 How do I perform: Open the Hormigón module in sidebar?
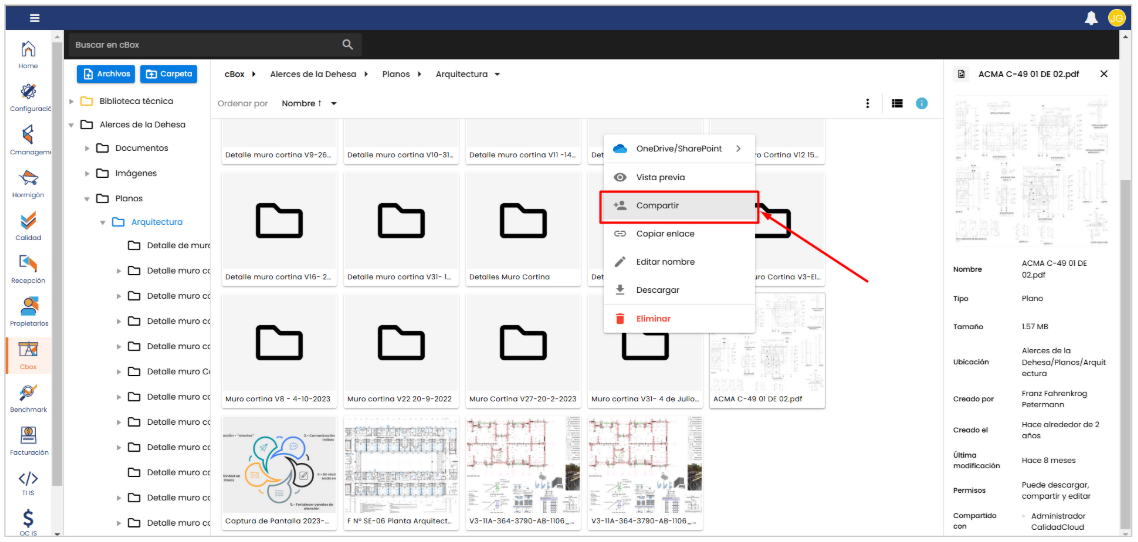tap(29, 181)
